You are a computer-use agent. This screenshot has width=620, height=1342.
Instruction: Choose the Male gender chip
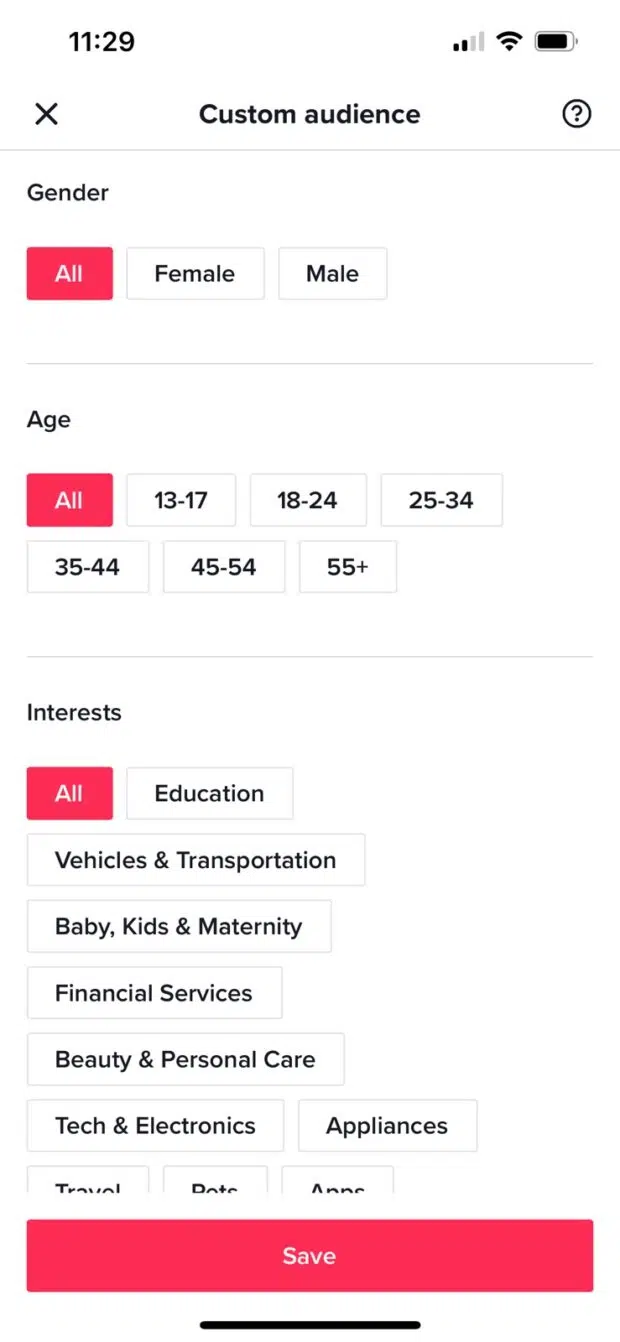tap(332, 274)
